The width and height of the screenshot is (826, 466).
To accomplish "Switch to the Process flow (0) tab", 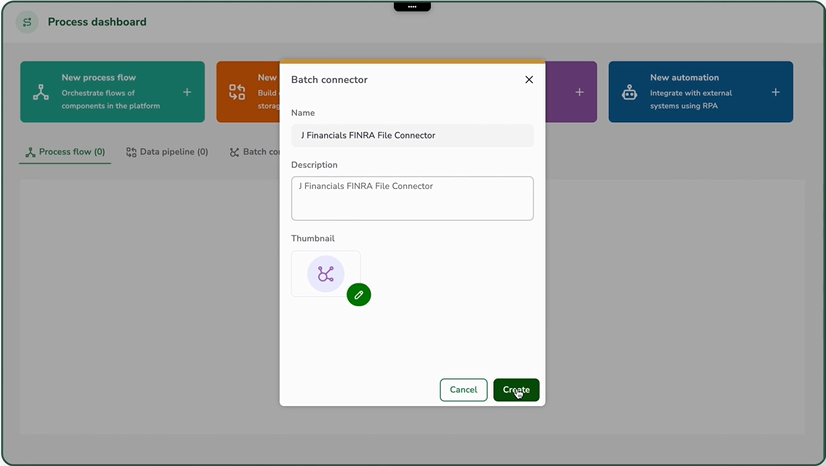I will coord(65,152).
